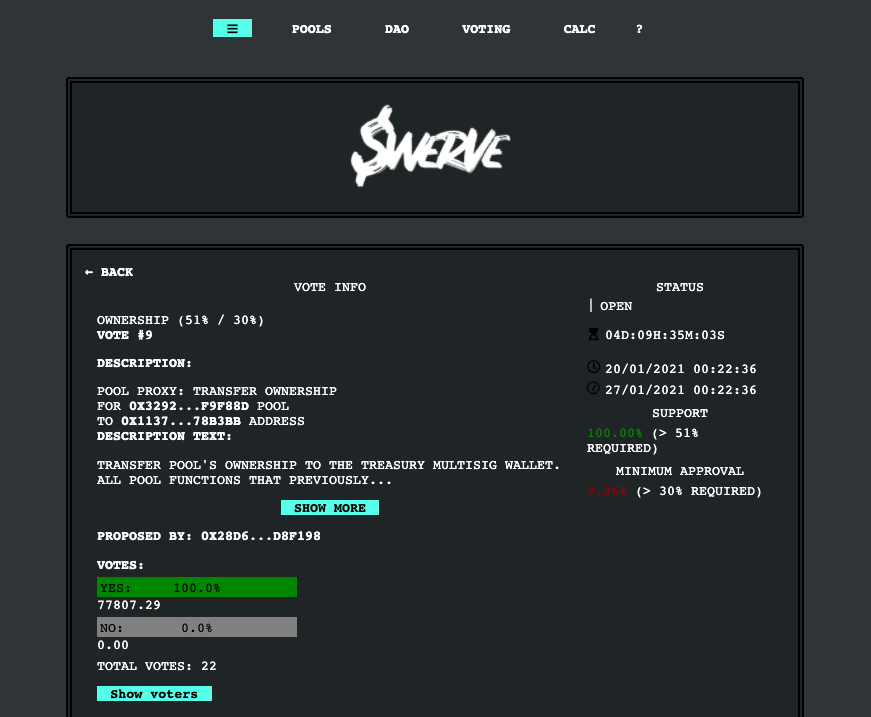The width and height of the screenshot is (871, 717).
Task: Click the MINIMUM APPROVAL label
Action: [x=680, y=472]
